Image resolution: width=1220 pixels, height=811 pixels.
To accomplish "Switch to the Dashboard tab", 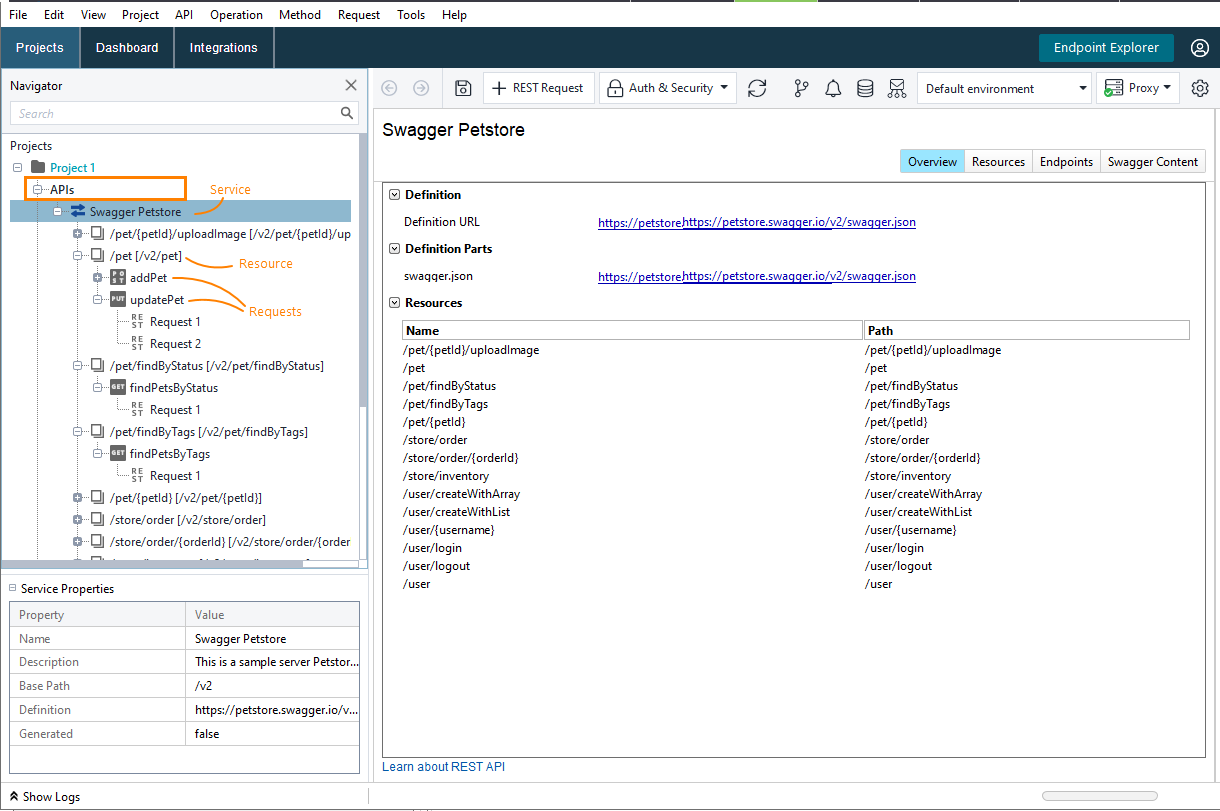I will coord(127,48).
